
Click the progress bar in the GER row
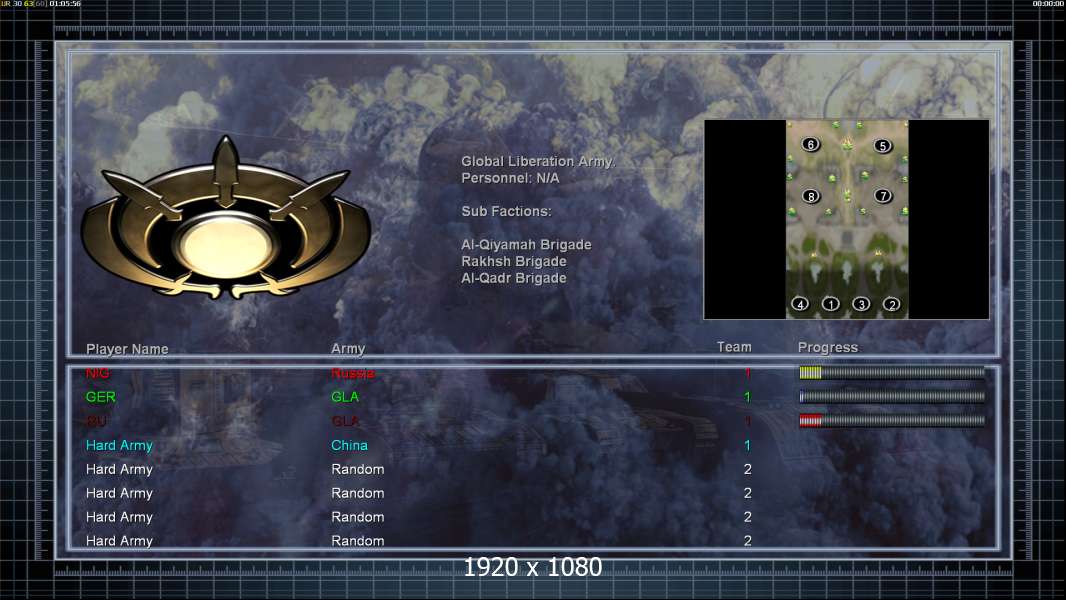891,396
